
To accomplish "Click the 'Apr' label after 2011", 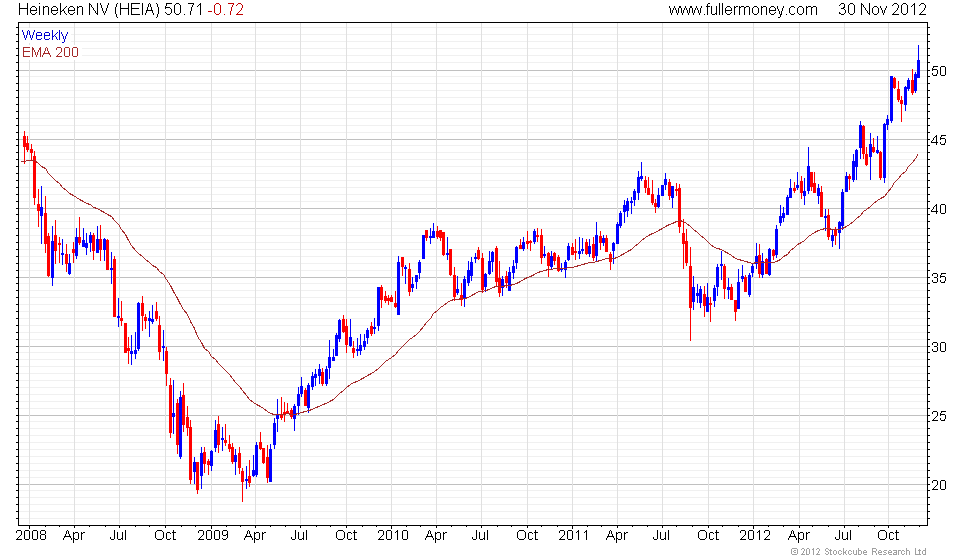I will pyautogui.click(x=617, y=536).
